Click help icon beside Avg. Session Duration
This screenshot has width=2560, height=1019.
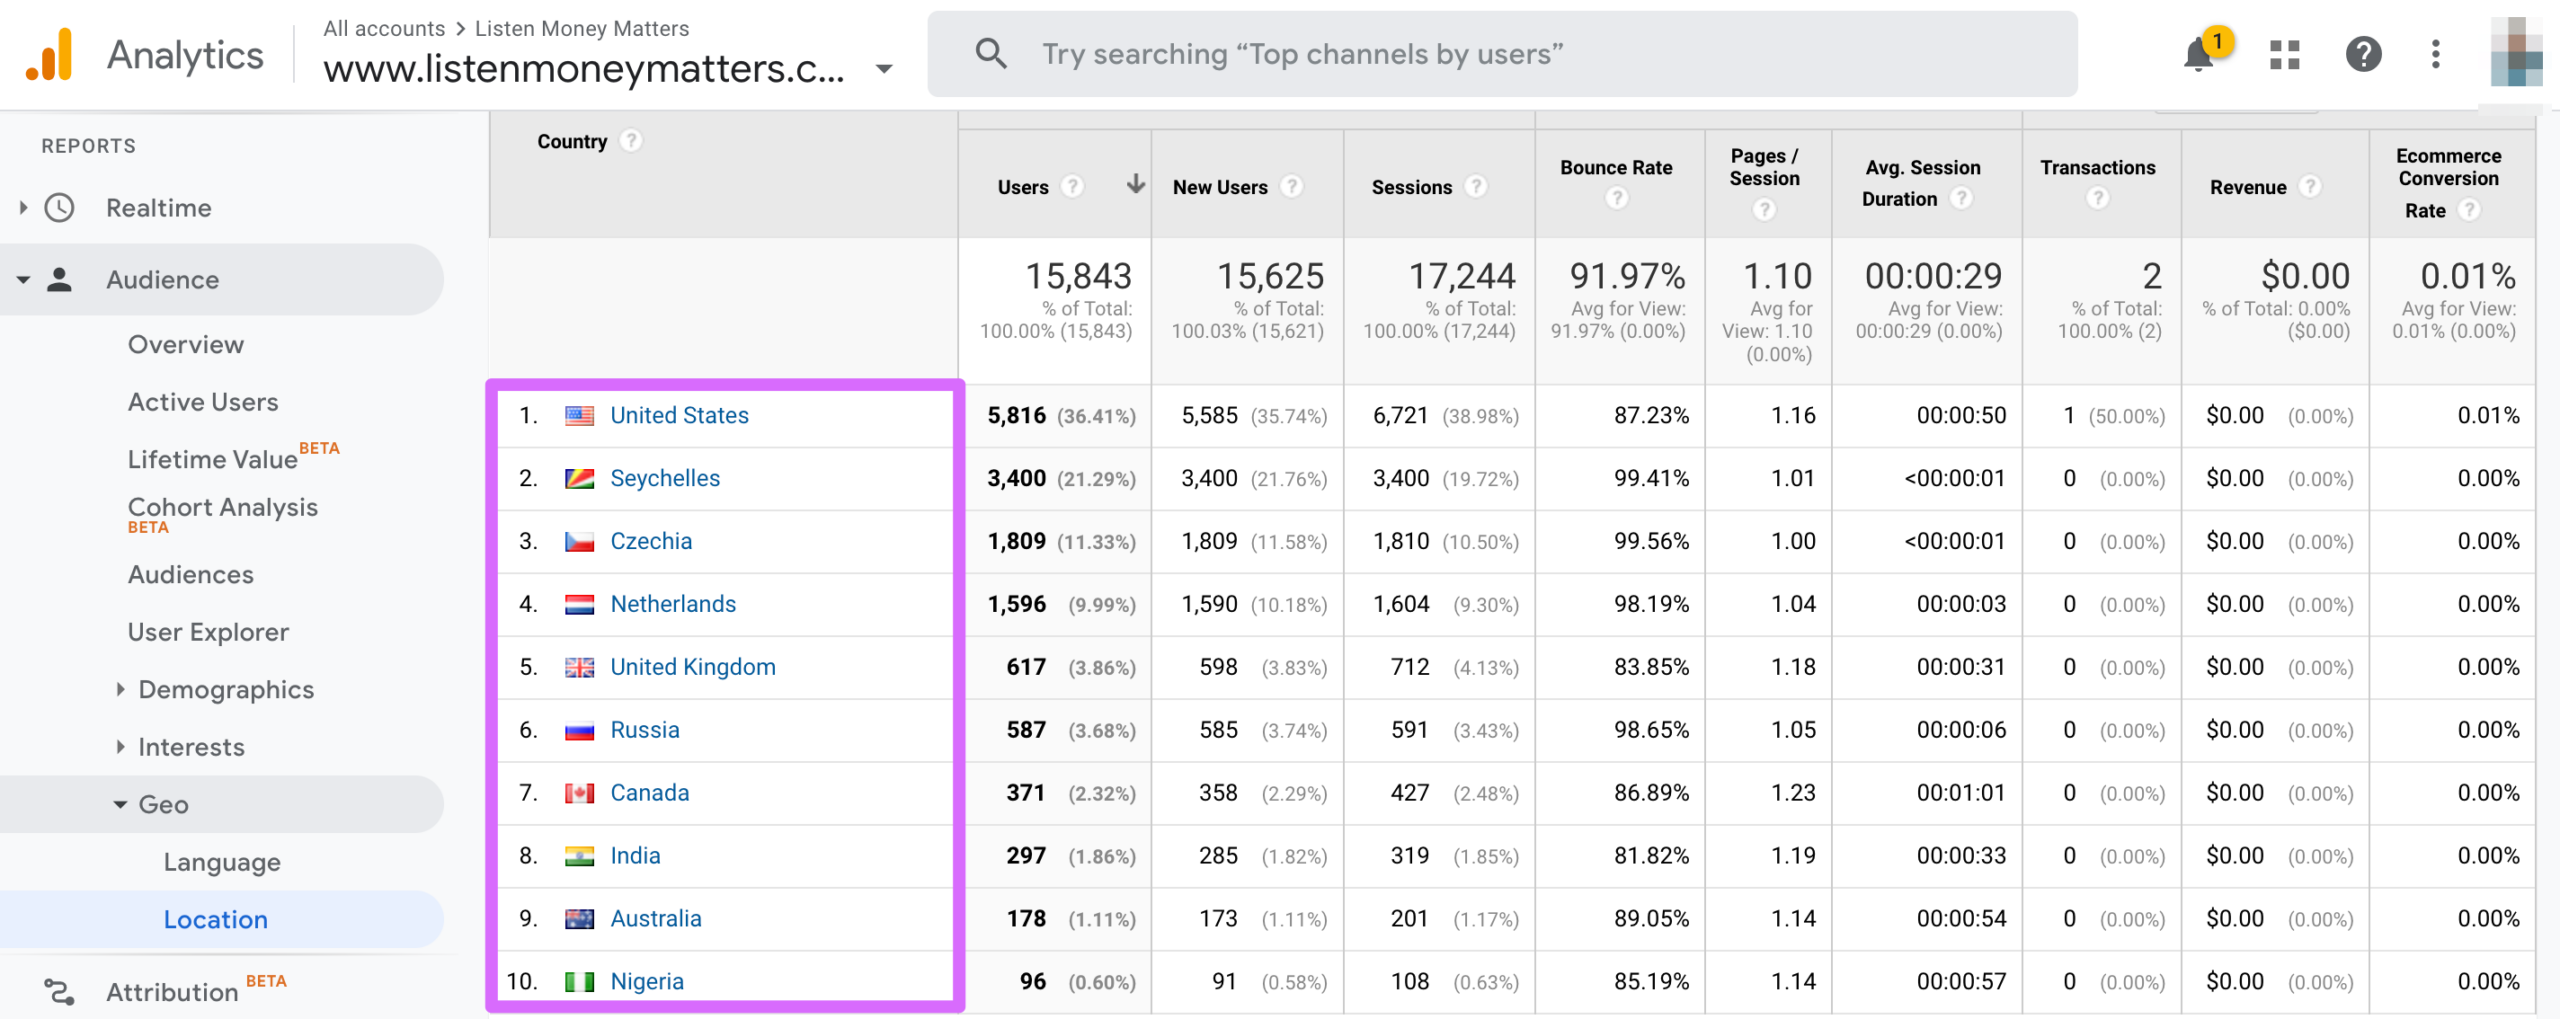click(x=1962, y=198)
